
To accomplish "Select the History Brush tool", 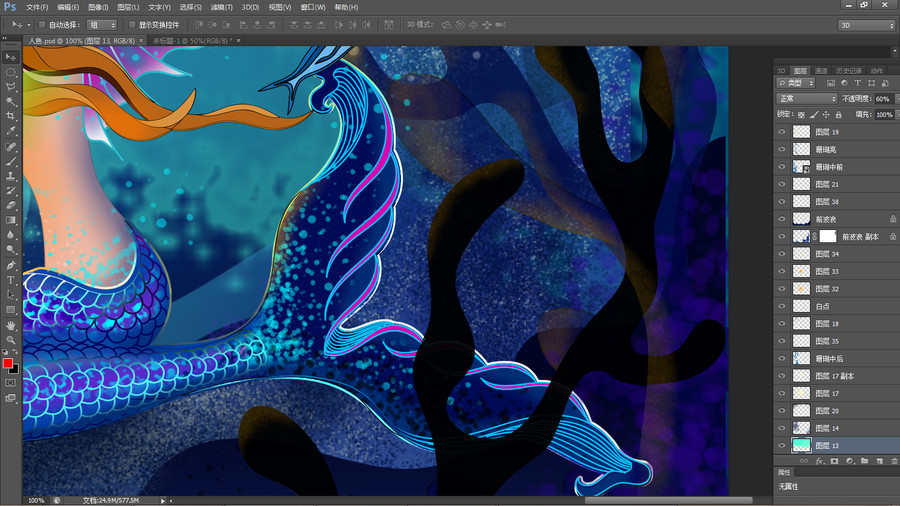I will tap(10, 190).
